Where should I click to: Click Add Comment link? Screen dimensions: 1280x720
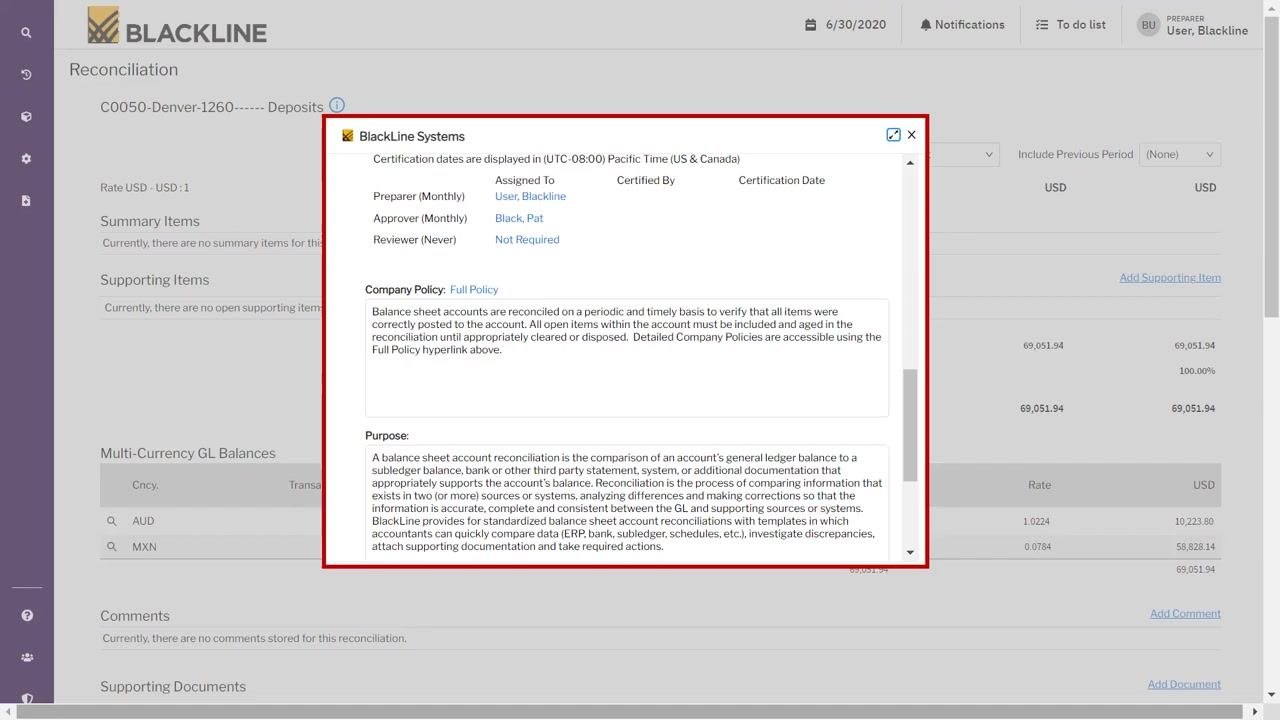click(x=1185, y=614)
